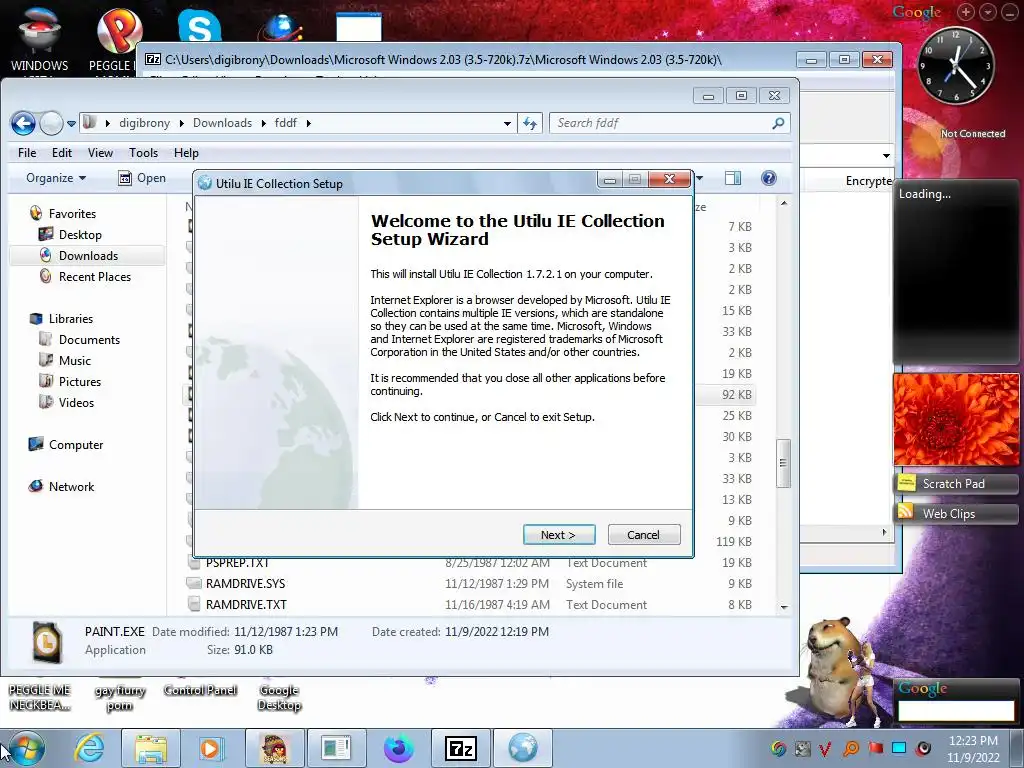Click the blue Help icon in Explorer

tap(769, 178)
